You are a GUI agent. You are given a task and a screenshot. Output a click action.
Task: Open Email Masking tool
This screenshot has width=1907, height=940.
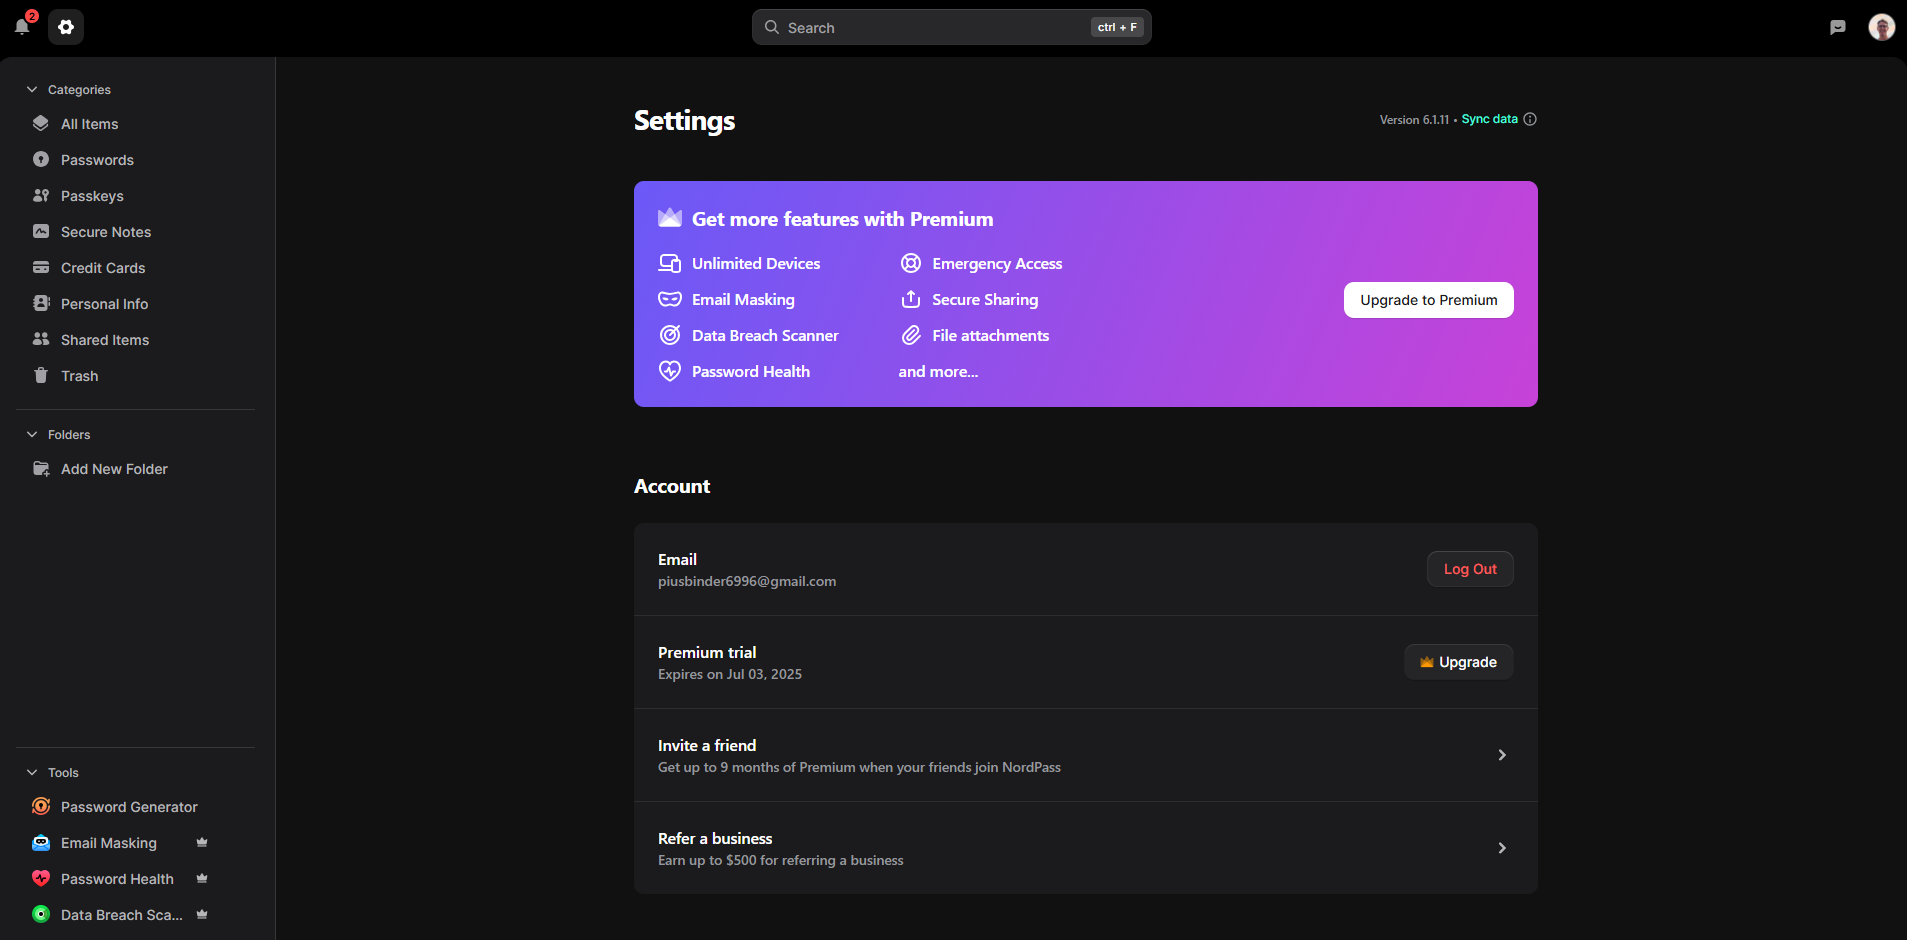[108, 843]
